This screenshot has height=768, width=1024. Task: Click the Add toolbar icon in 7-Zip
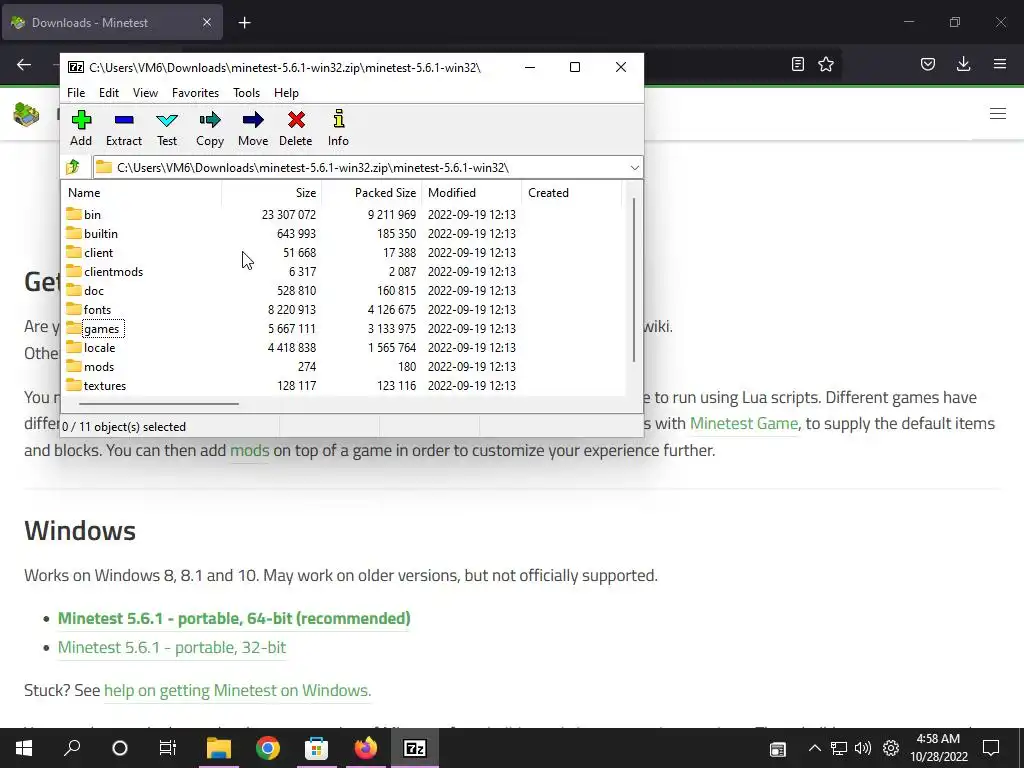coord(81,120)
